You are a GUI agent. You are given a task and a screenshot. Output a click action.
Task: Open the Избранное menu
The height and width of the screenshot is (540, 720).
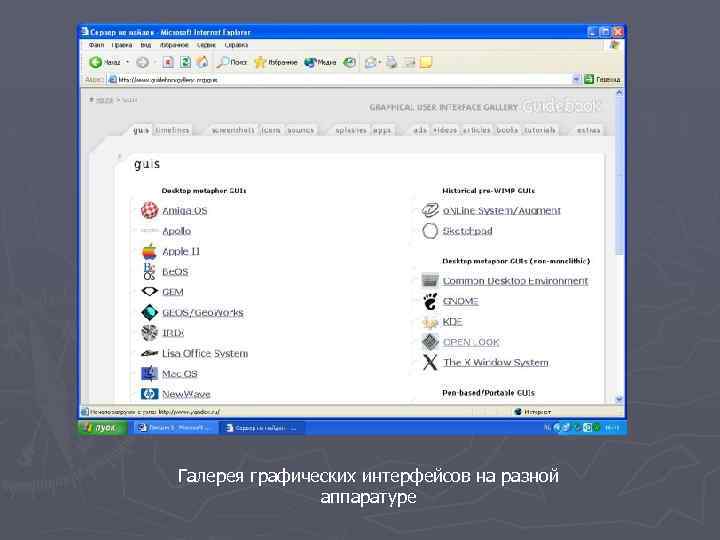[174, 45]
